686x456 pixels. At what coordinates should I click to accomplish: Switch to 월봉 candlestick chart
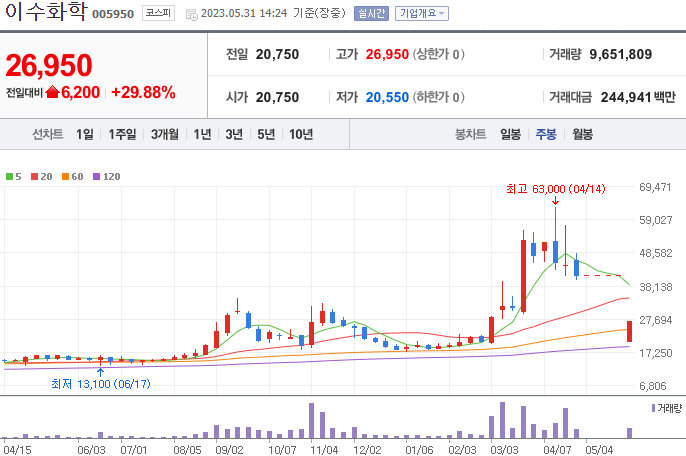coord(582,134)
